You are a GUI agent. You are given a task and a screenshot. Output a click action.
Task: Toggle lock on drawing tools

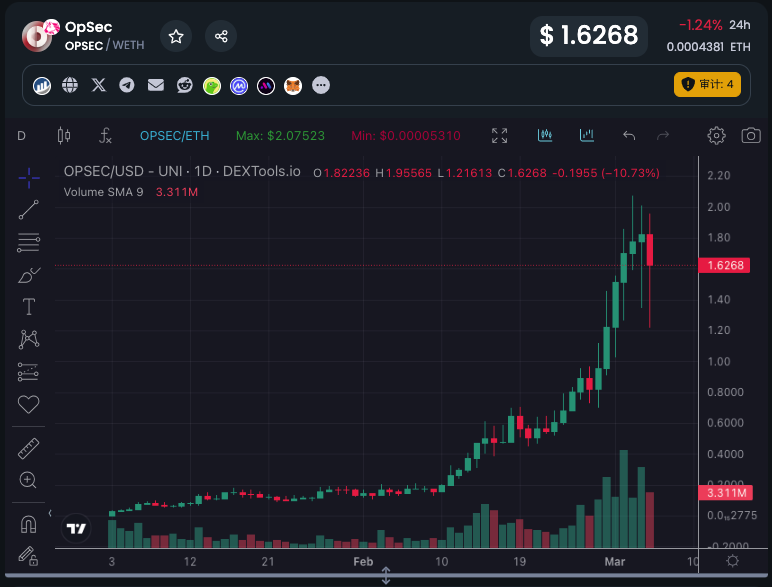click(29, 556)
